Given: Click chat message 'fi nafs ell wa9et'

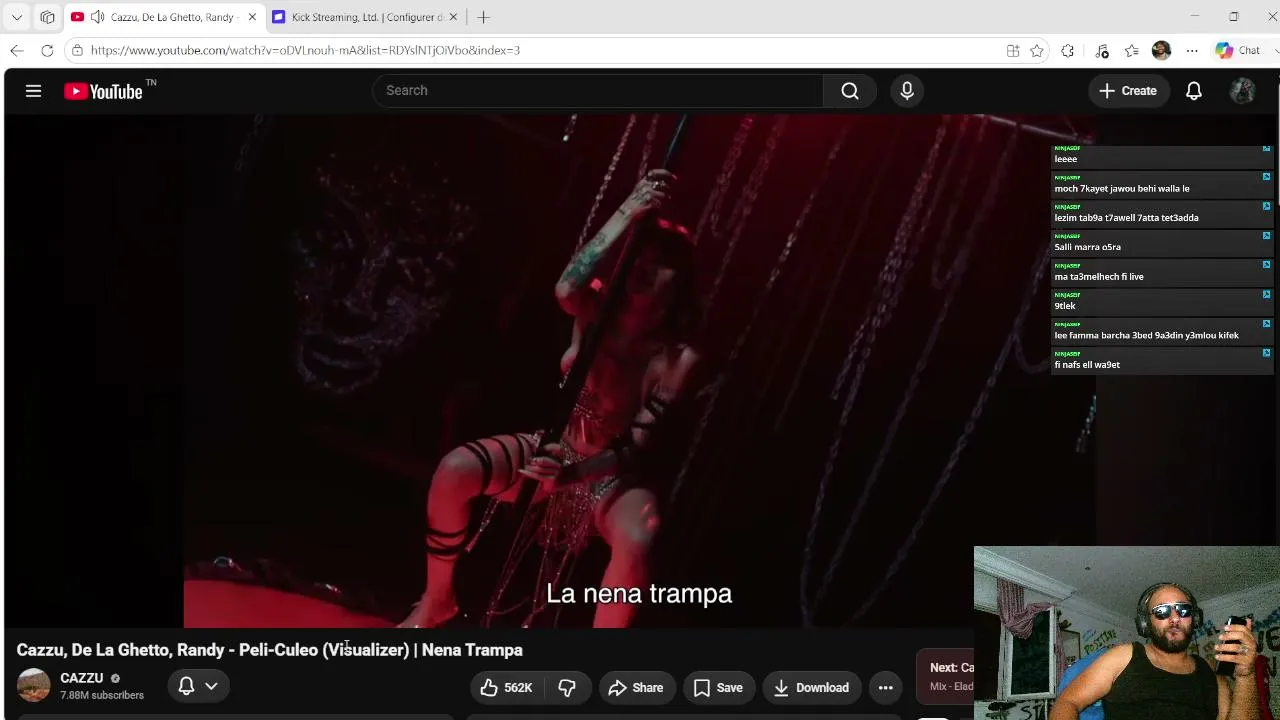Looking at the screenshot, I should point(1087,365).
